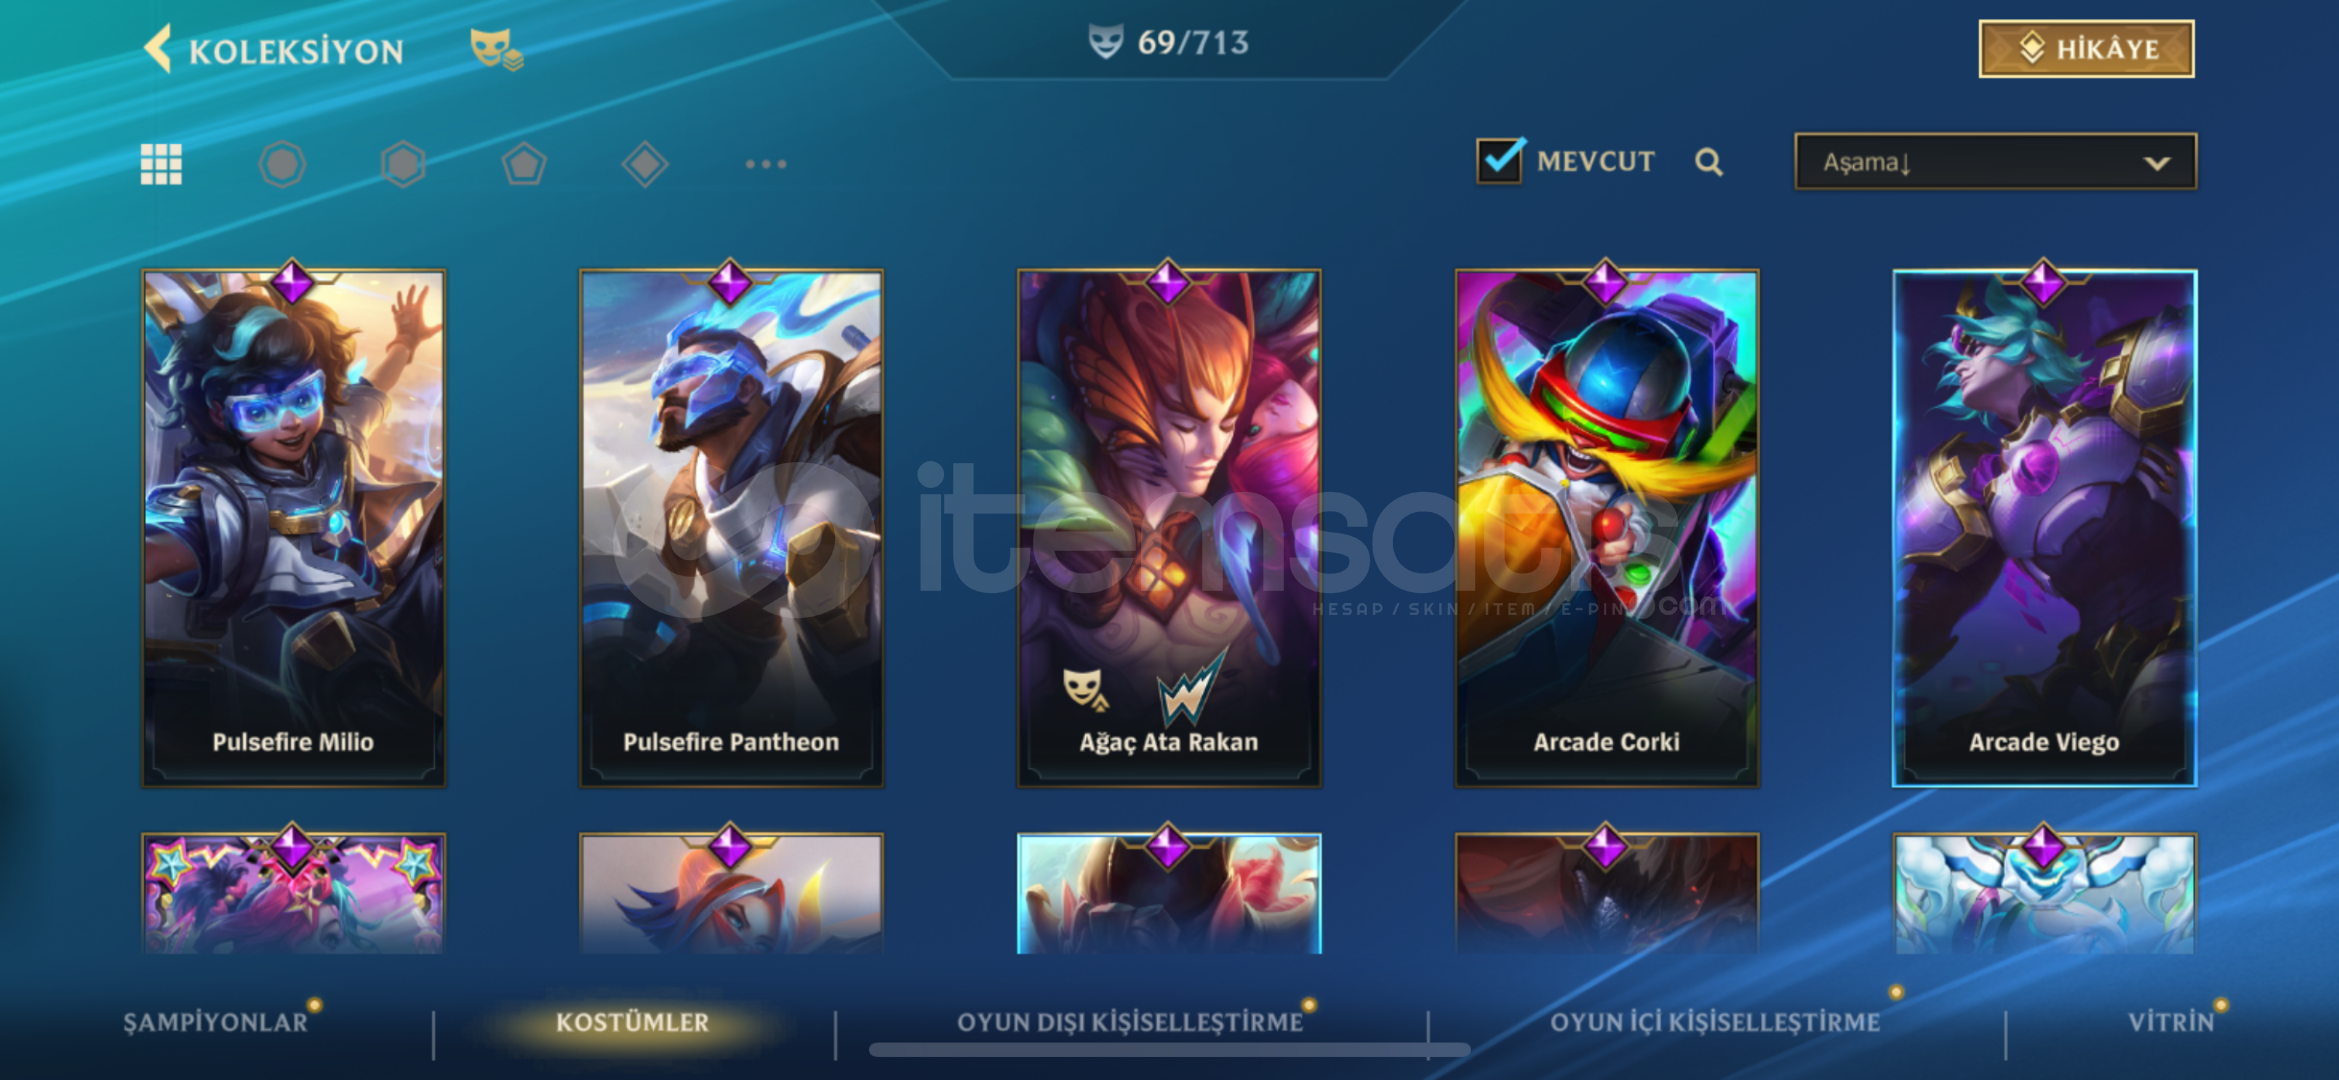Select the all-skins grid filter icon
Screen dimensions: 2339x1080
tap(161, 164)
